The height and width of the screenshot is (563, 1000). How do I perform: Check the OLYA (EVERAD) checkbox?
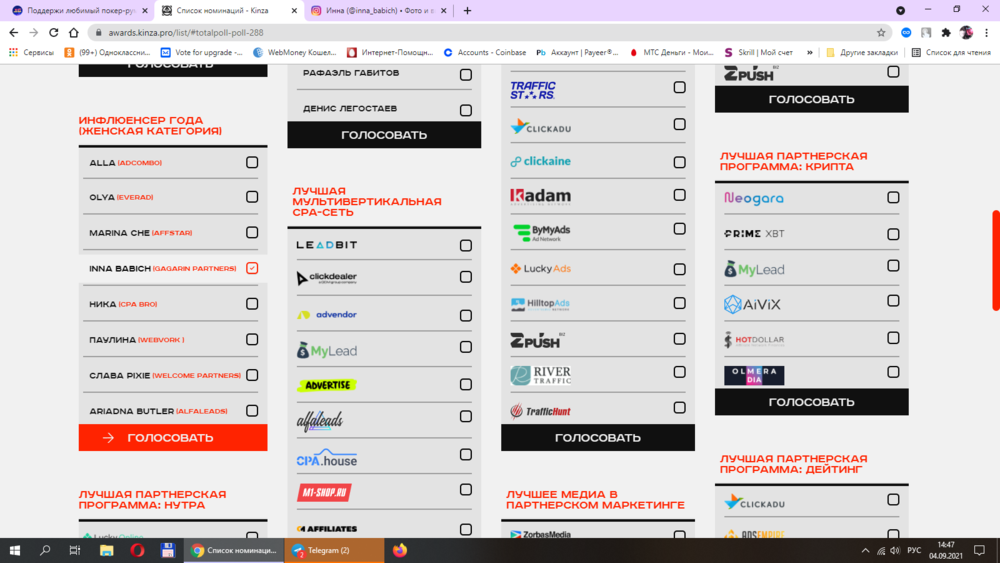point(252,197)
